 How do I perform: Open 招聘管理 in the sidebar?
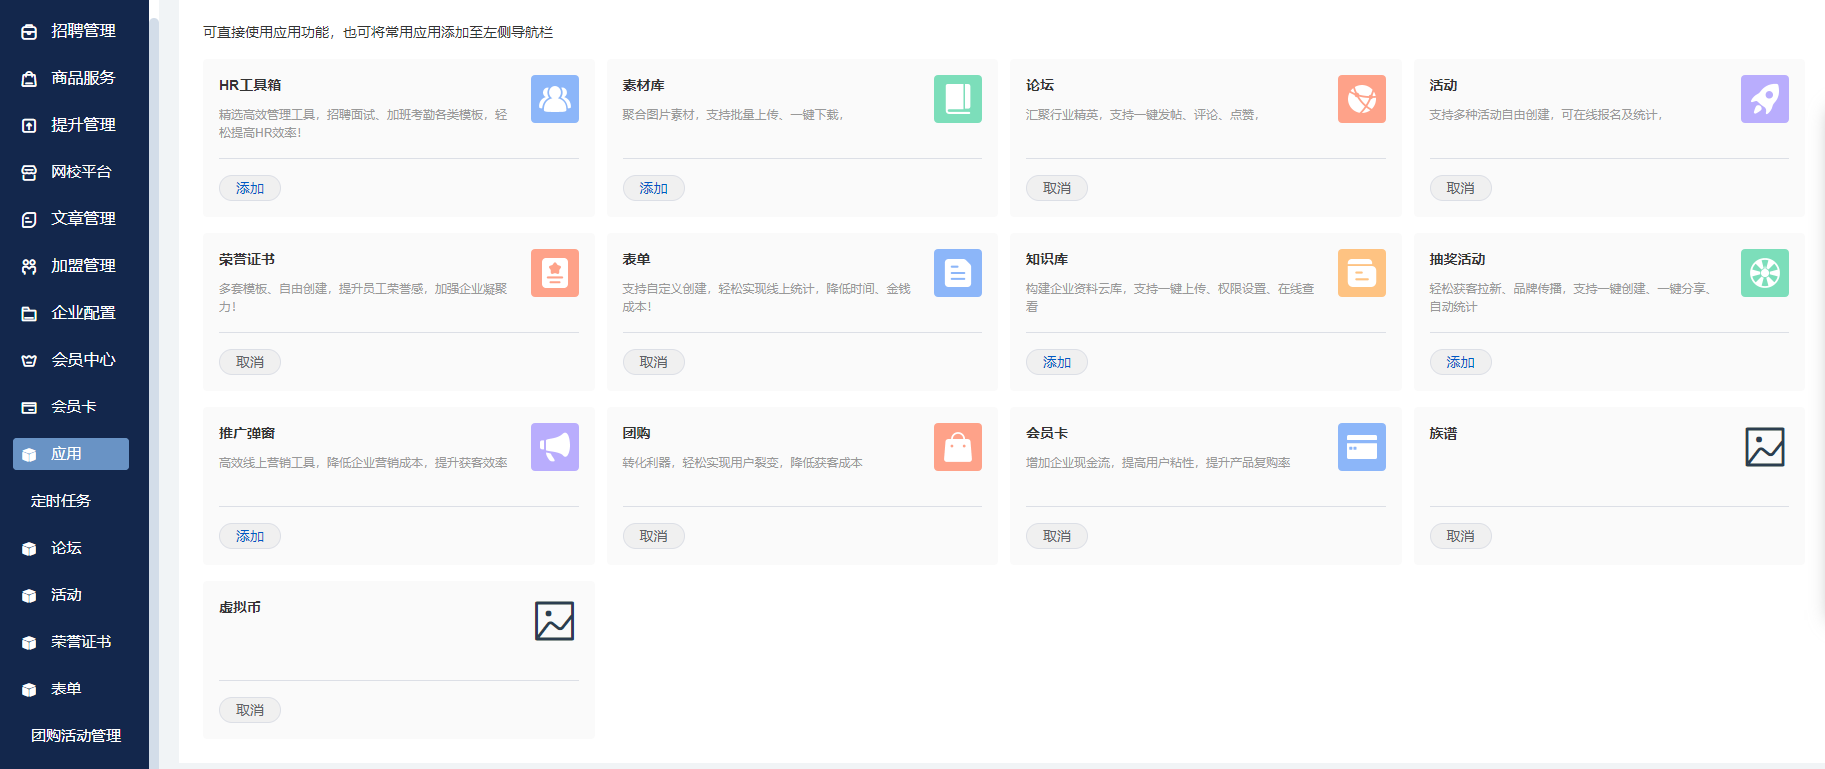[x=83, y=31]
